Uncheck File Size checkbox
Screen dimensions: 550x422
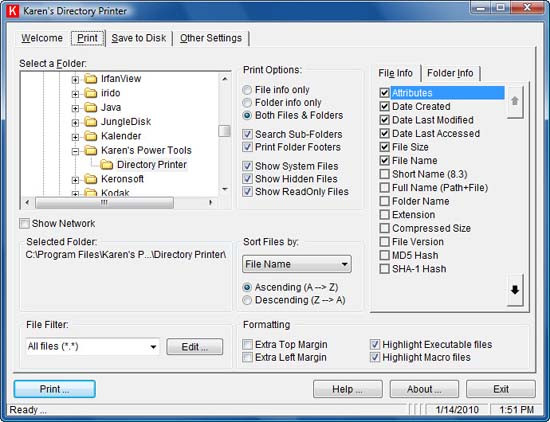tap(384, 147)
